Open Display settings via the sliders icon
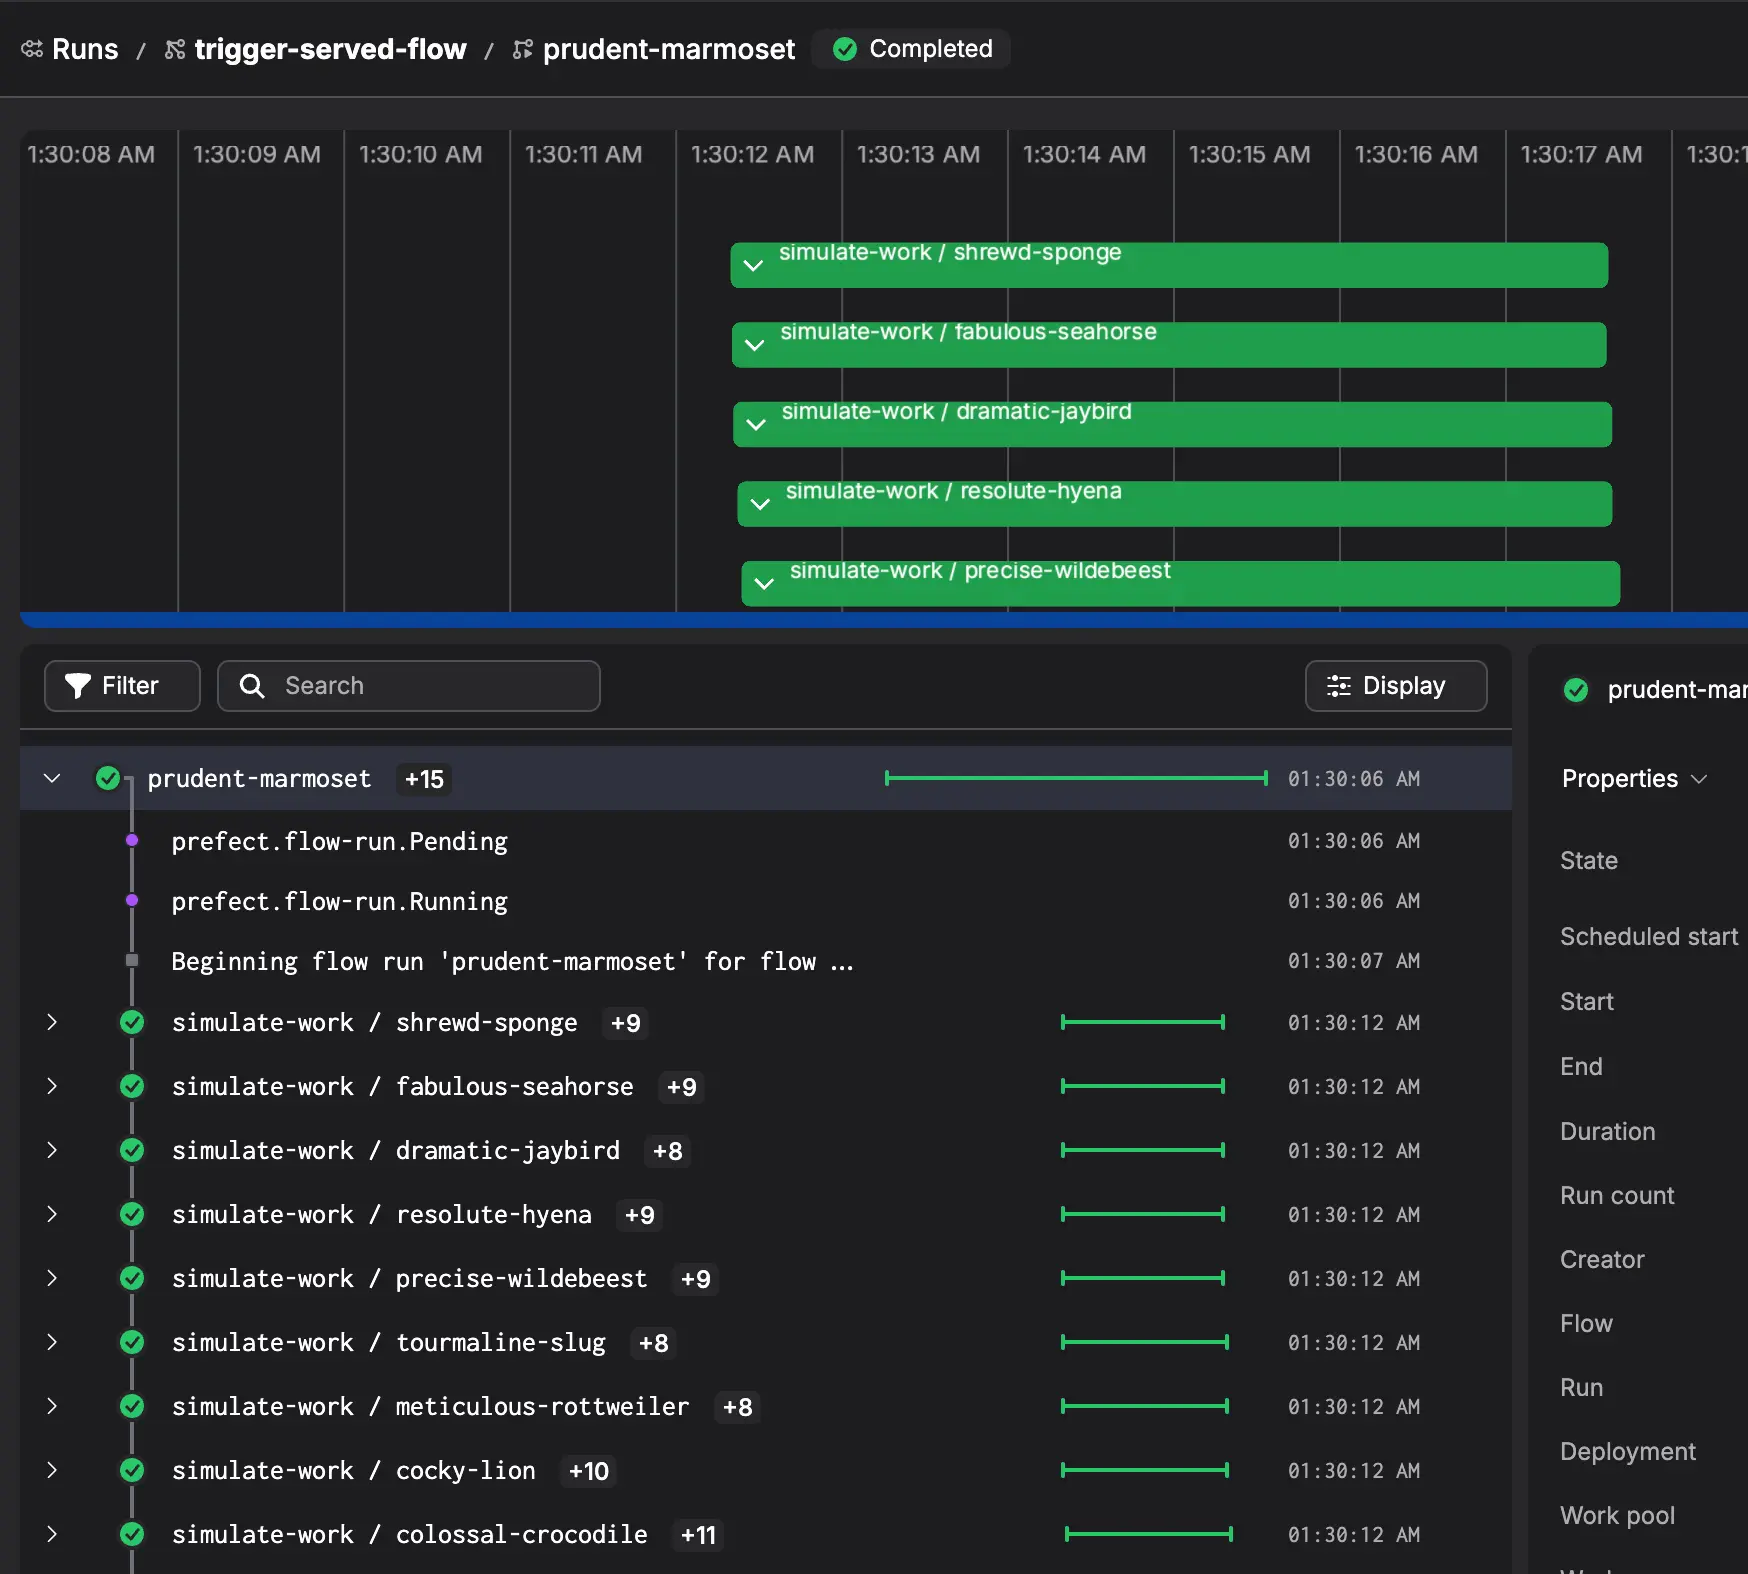Image resolution: width=1748 pixels, height=1574 pixels. coord(1340,685)
